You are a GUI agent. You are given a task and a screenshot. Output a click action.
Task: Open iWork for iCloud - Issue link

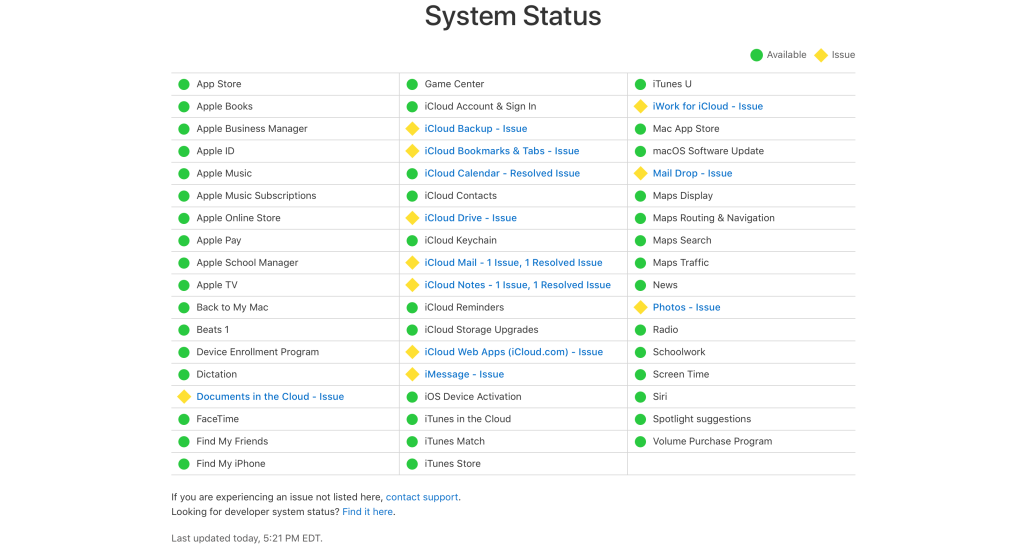[707, 106]
